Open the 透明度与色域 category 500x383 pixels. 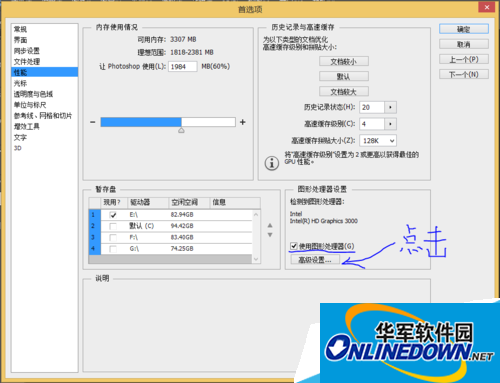pos(33,94)
